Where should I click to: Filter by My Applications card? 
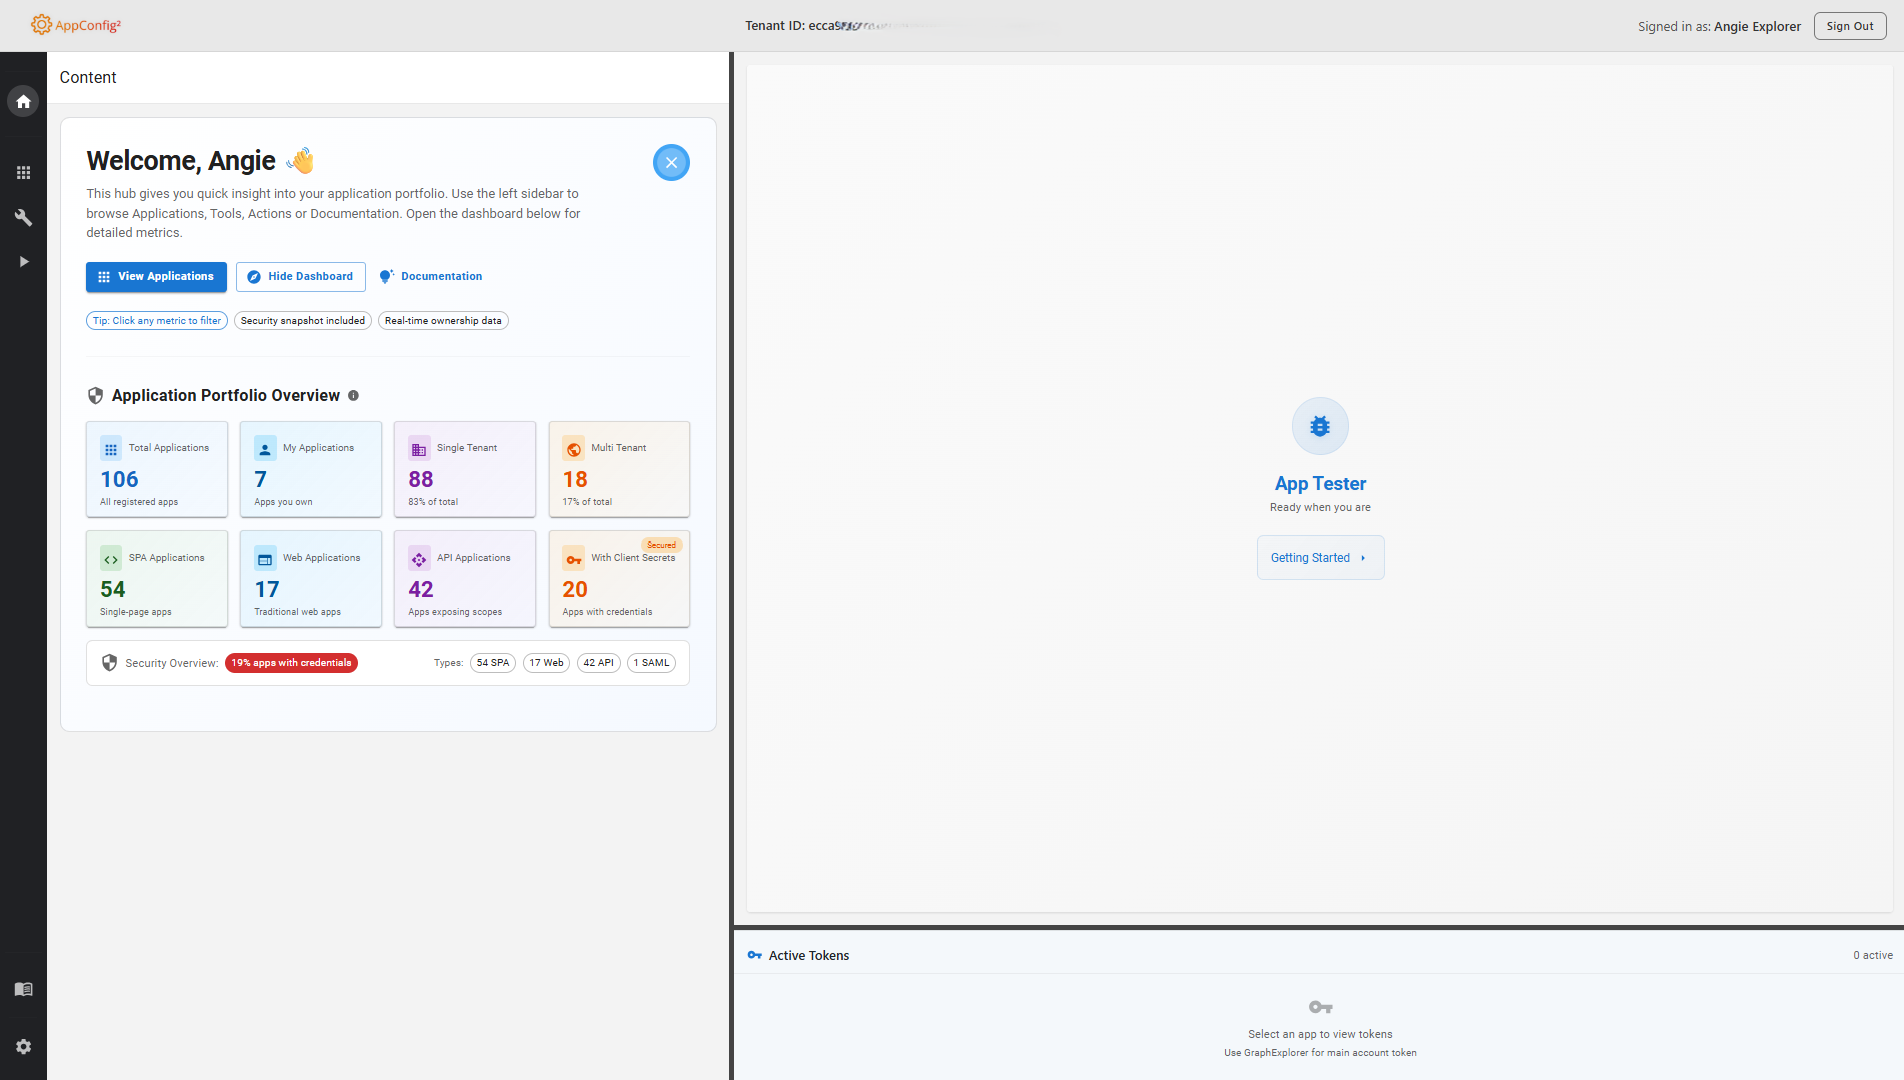click(x=311, y=469)
